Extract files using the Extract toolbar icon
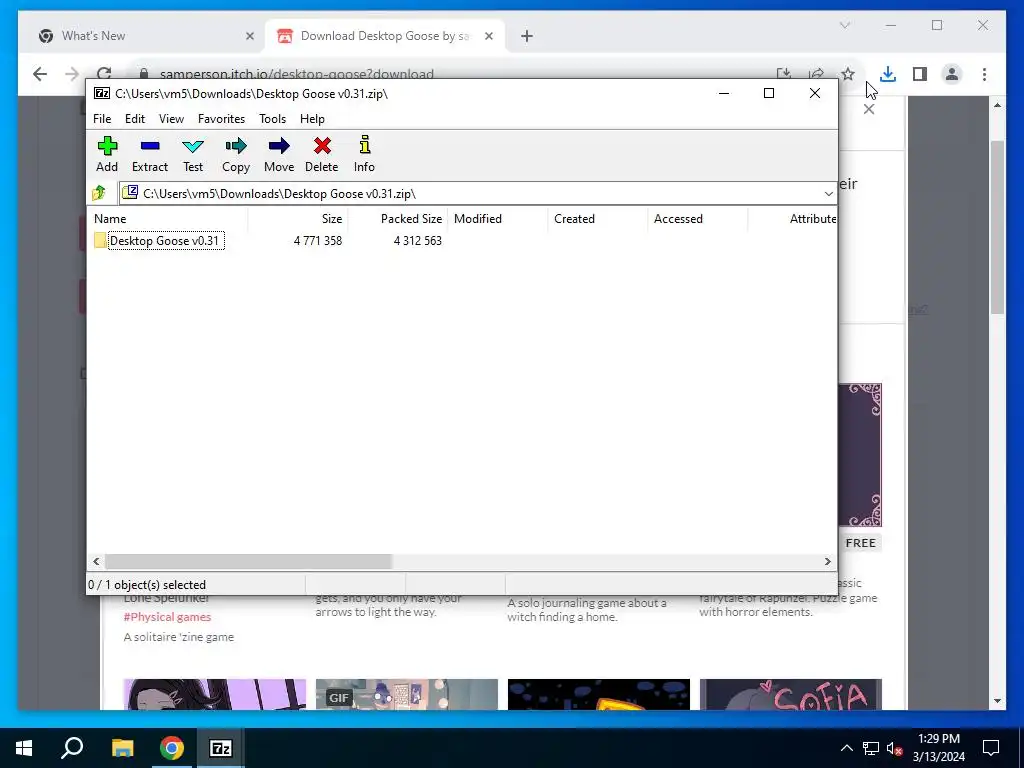The width and height of the screenshot is (1024, 768). (x=150, y=155)
